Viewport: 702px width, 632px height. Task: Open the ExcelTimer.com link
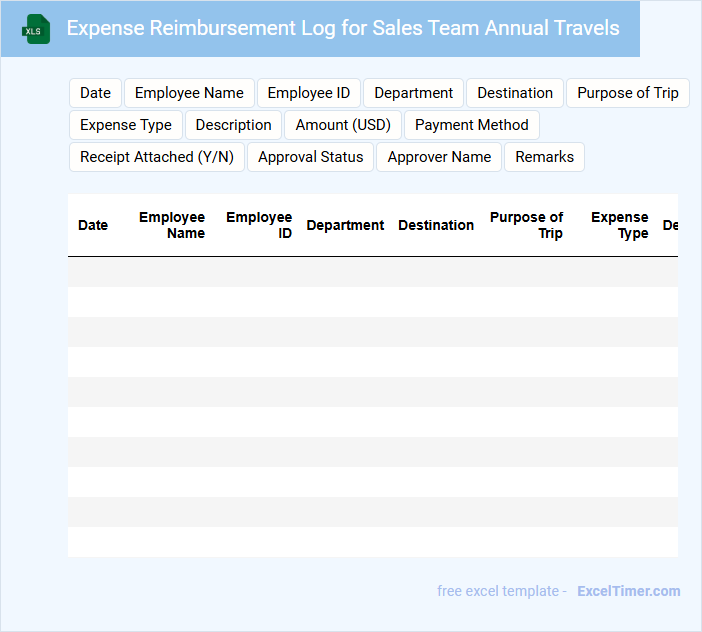point(628,591)
